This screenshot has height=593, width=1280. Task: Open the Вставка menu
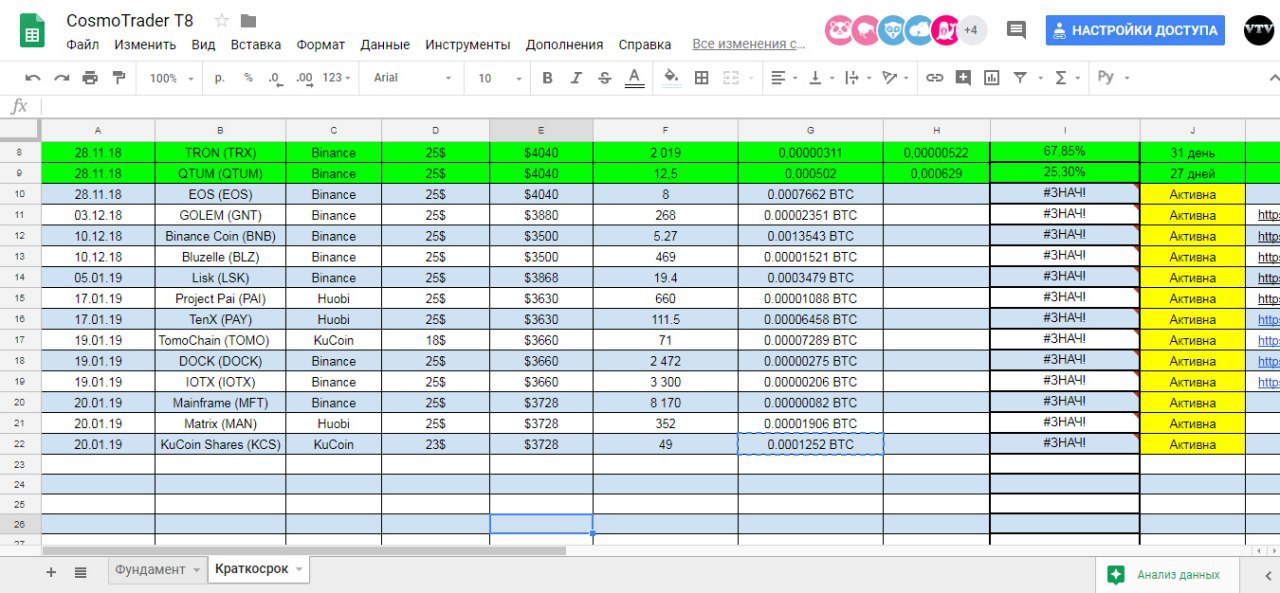(256, 45)
